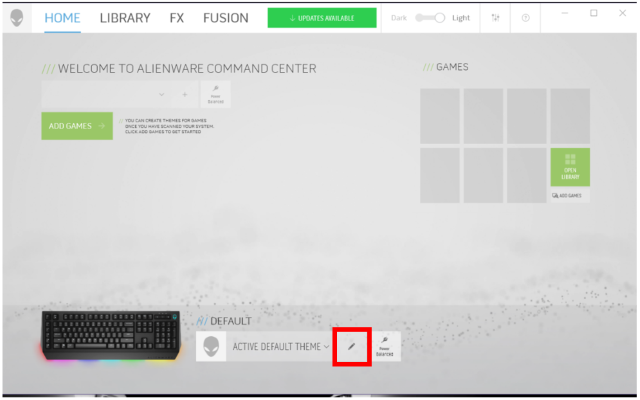Click 'WELCOME TO ALIENWARE COMMAND CENTER' heading
Screen dimensions: 640x400
pos(187,69)
